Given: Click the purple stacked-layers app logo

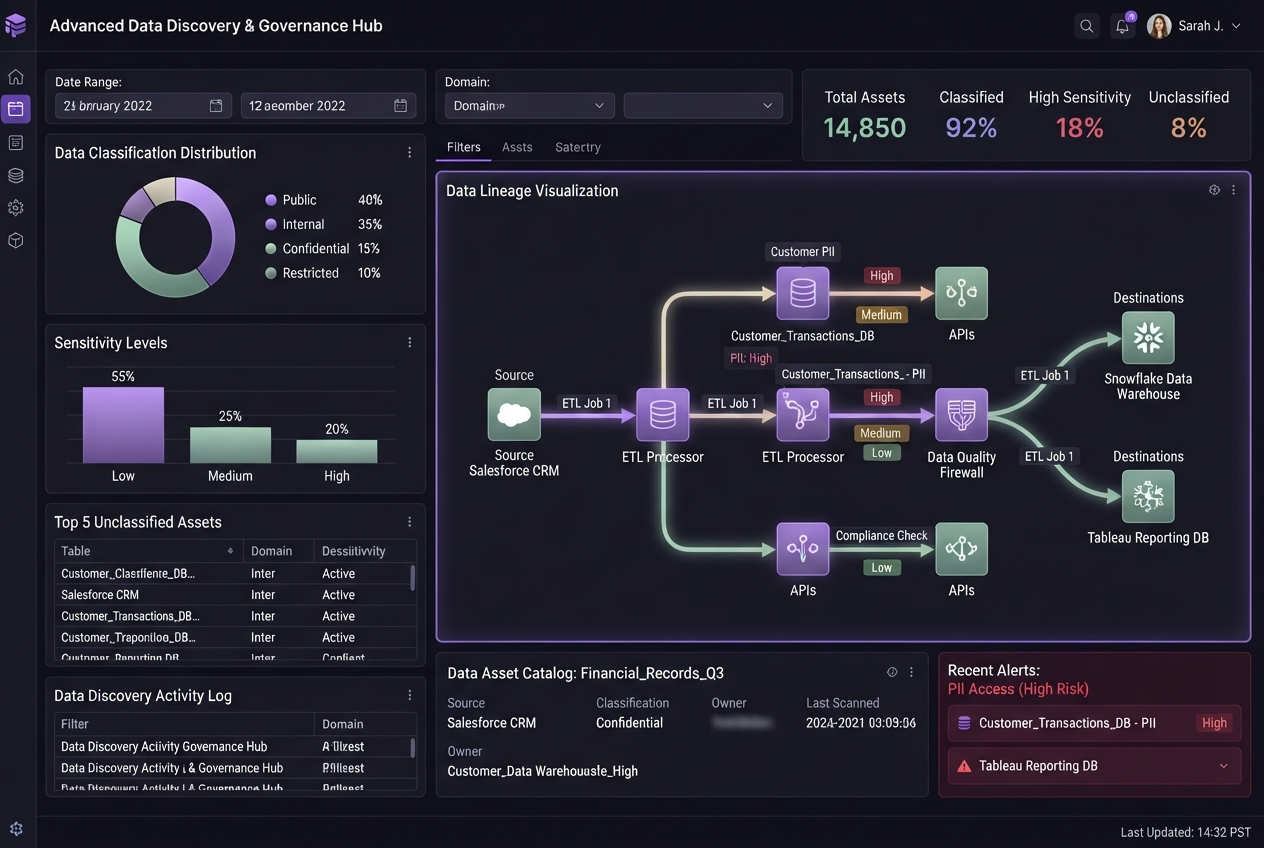Looking at the screenshot, I should (x=16, y=26).
